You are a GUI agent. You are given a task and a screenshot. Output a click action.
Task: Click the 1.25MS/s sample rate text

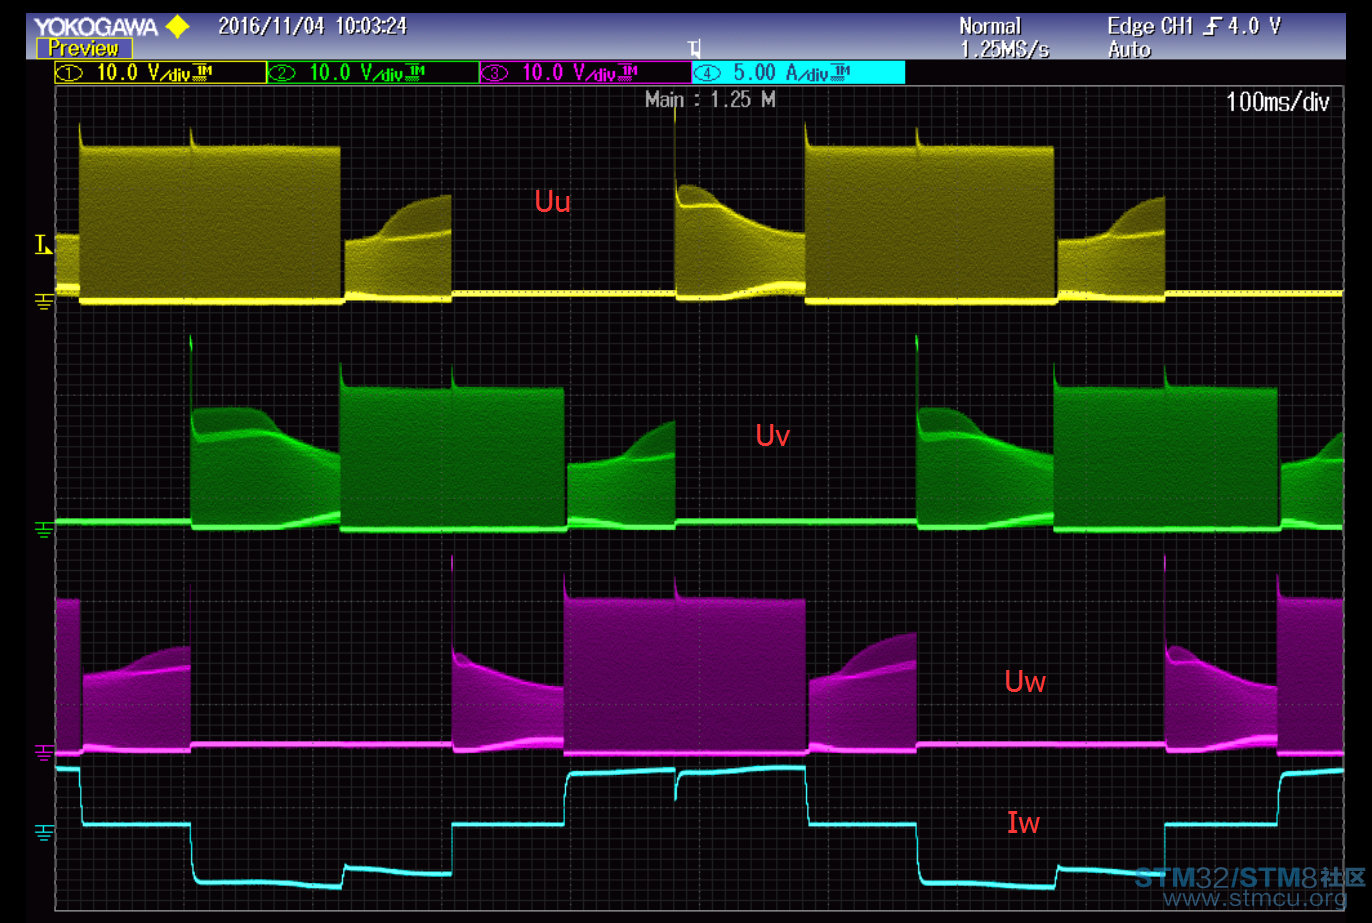coord(1005,49)
